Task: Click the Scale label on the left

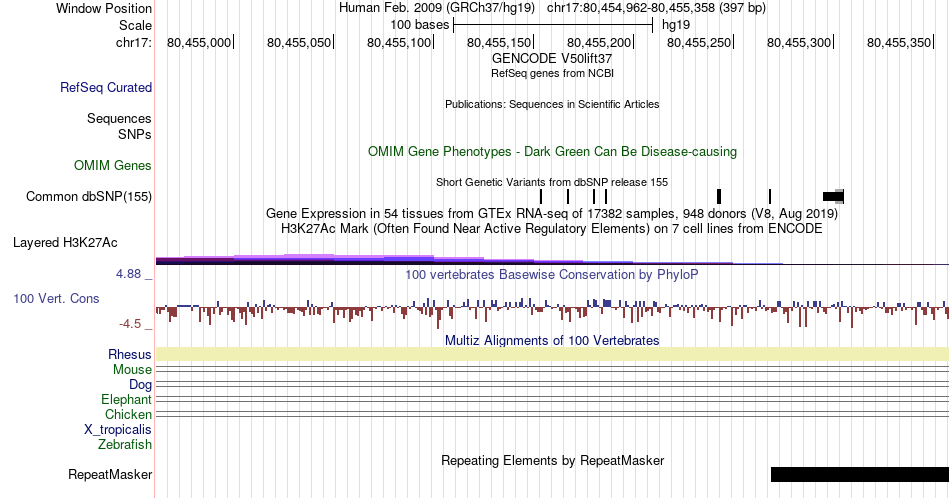Action: coord(135,25)
